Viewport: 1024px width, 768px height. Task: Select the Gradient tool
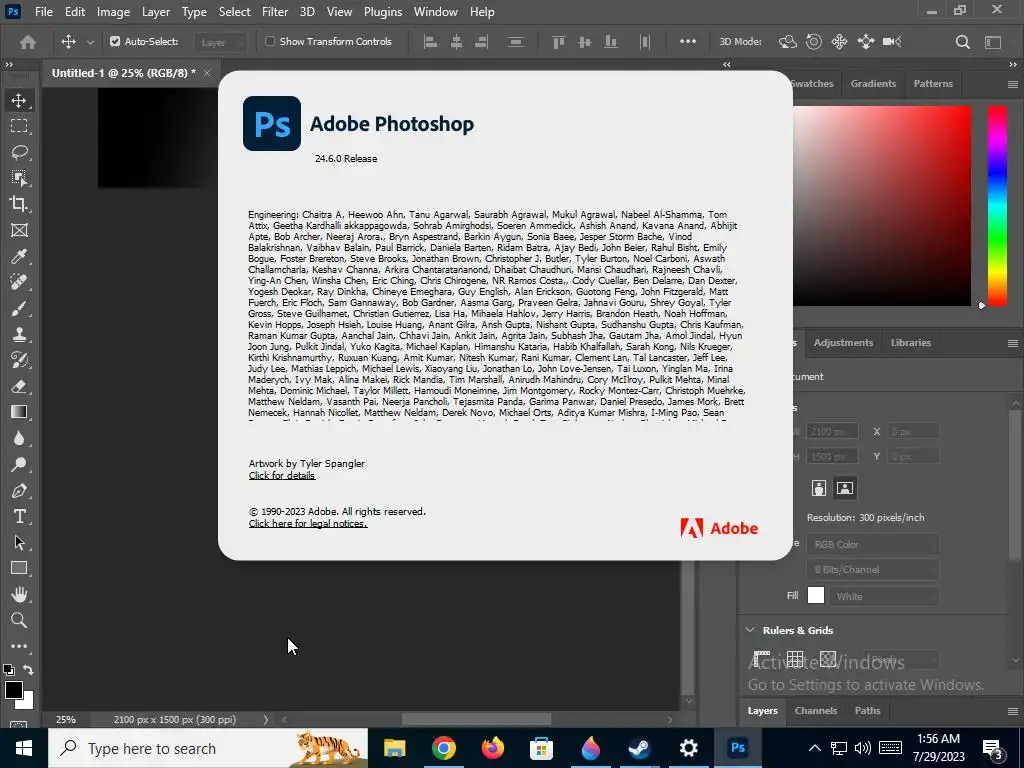(19, 412)
